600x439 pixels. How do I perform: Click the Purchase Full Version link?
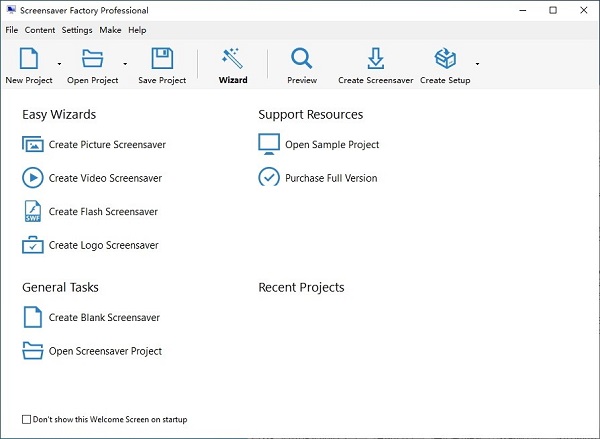click(x=331, y=178)
